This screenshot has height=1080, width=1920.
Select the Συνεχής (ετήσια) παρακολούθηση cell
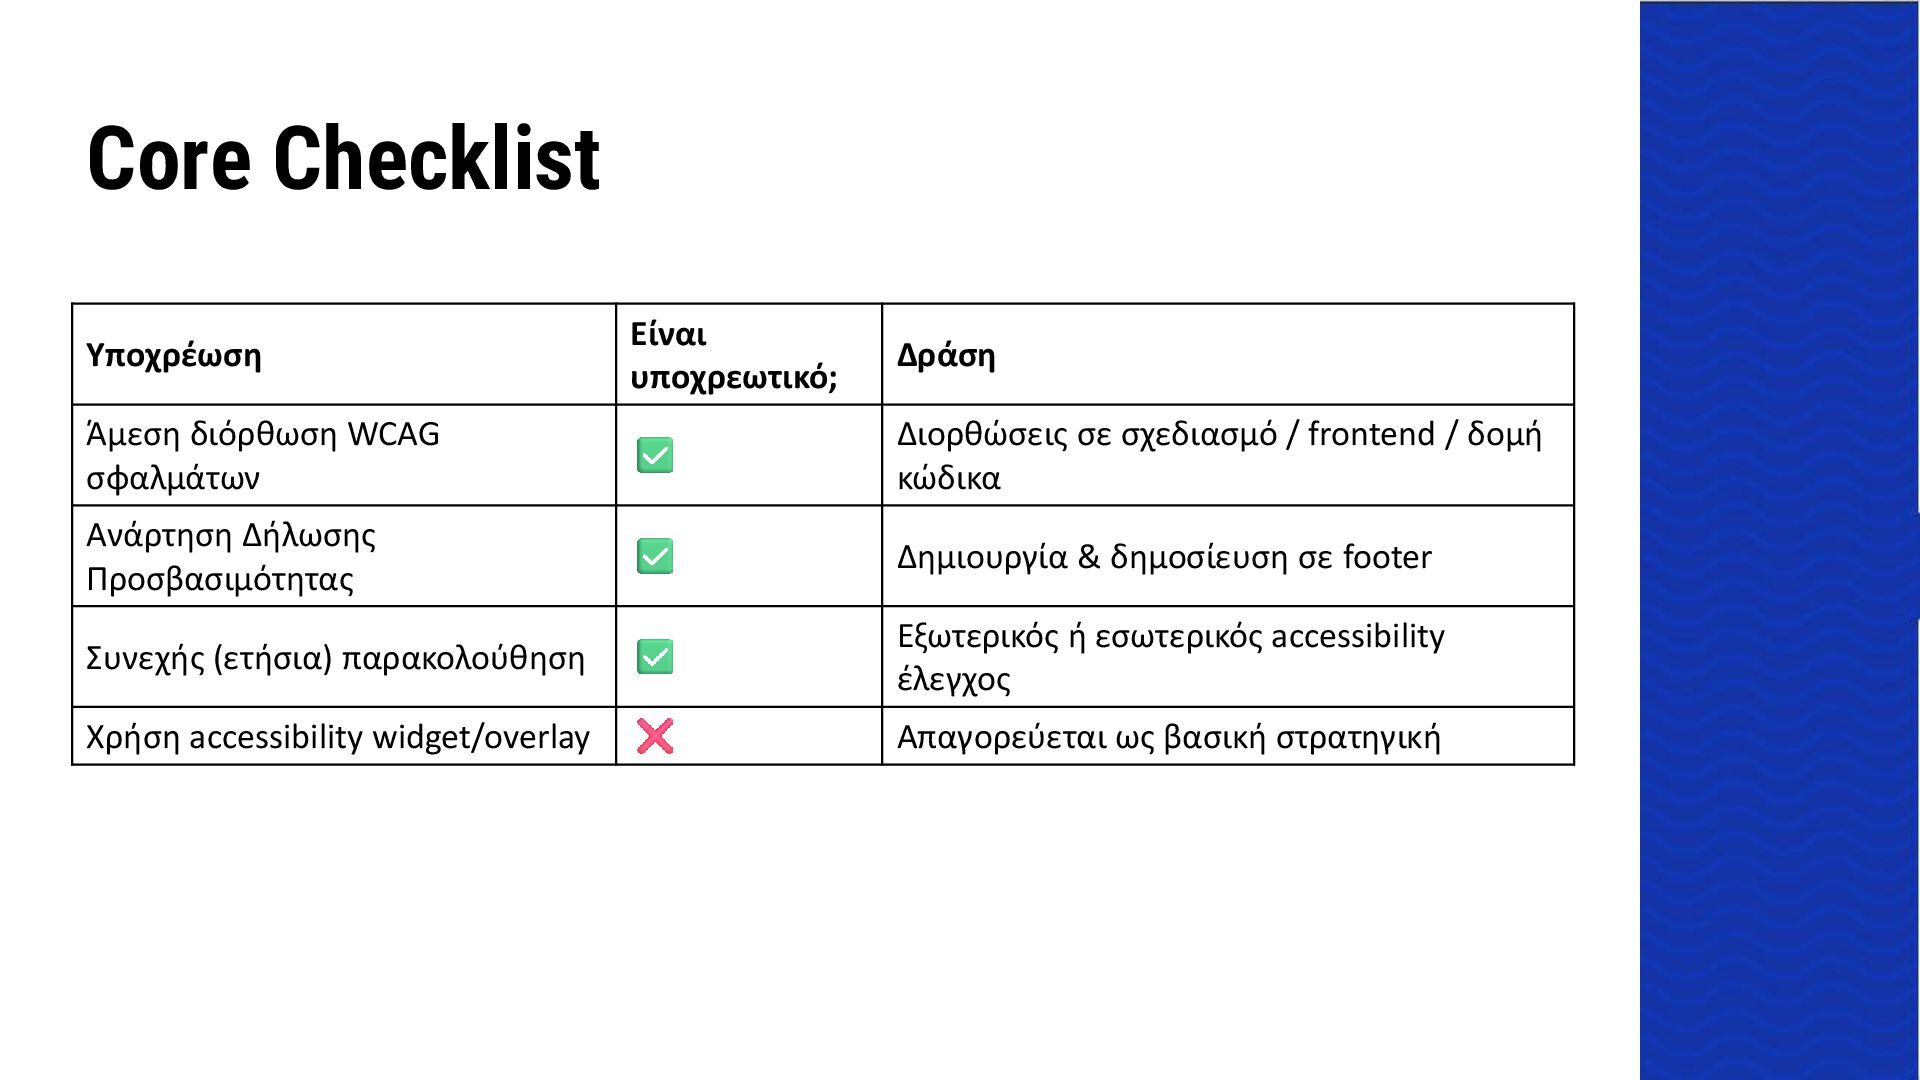(x=344, y=657)
